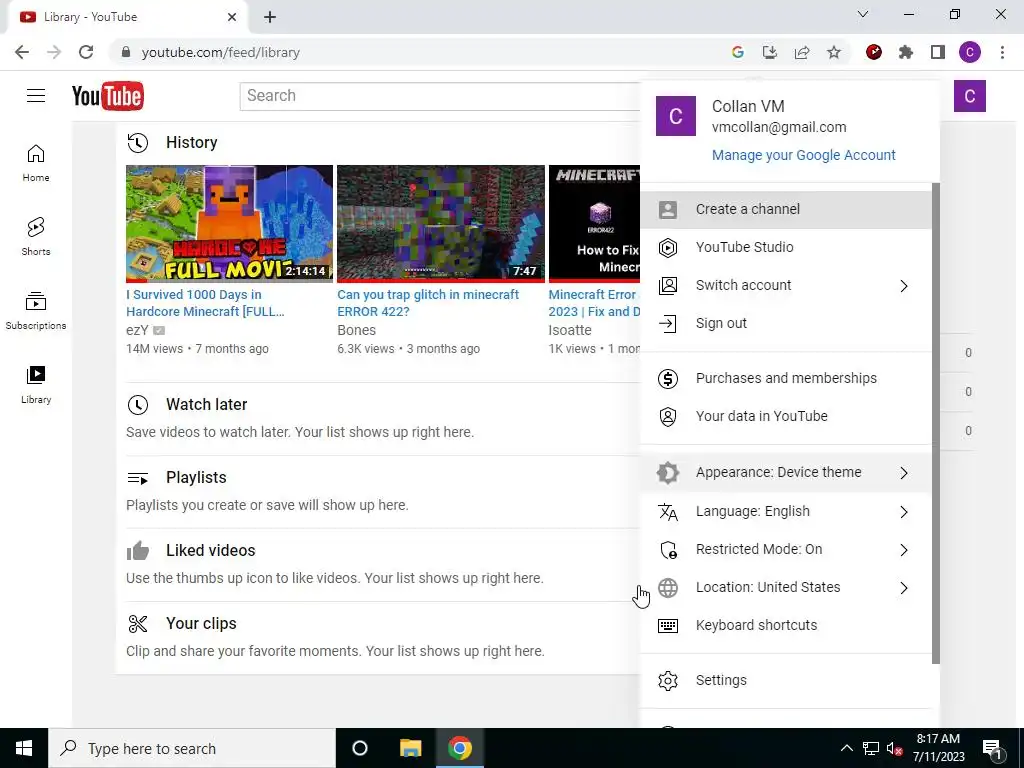The image size is (1024, 768).
Task: Reload the page
Action: [86, 52]
